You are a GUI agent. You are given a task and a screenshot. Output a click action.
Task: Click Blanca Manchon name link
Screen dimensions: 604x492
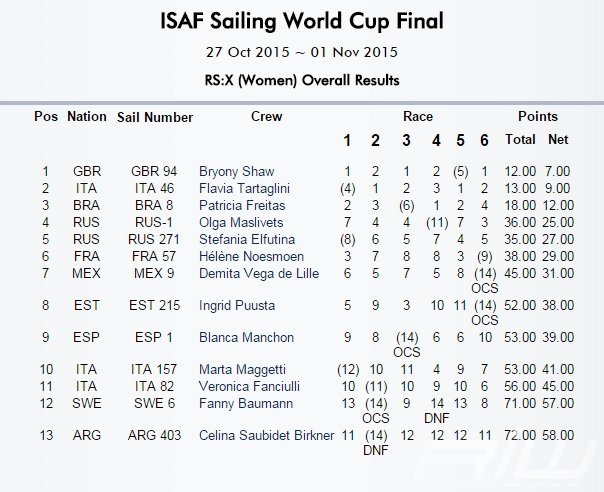246,338
